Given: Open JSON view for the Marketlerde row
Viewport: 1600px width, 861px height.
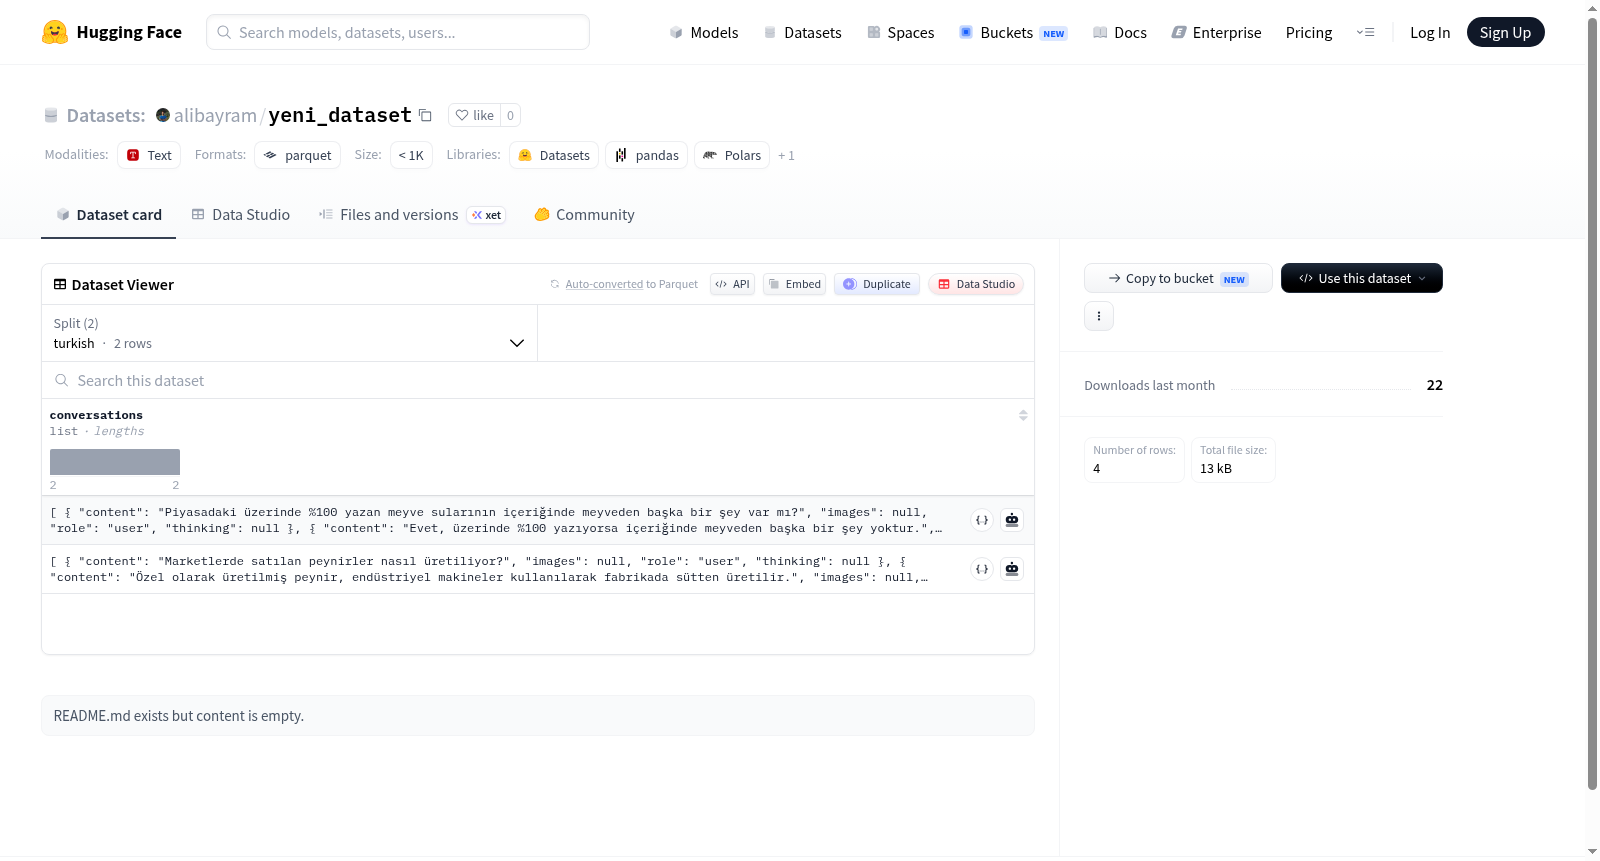Looking at the screenshot, I should [x=982, y=569].
